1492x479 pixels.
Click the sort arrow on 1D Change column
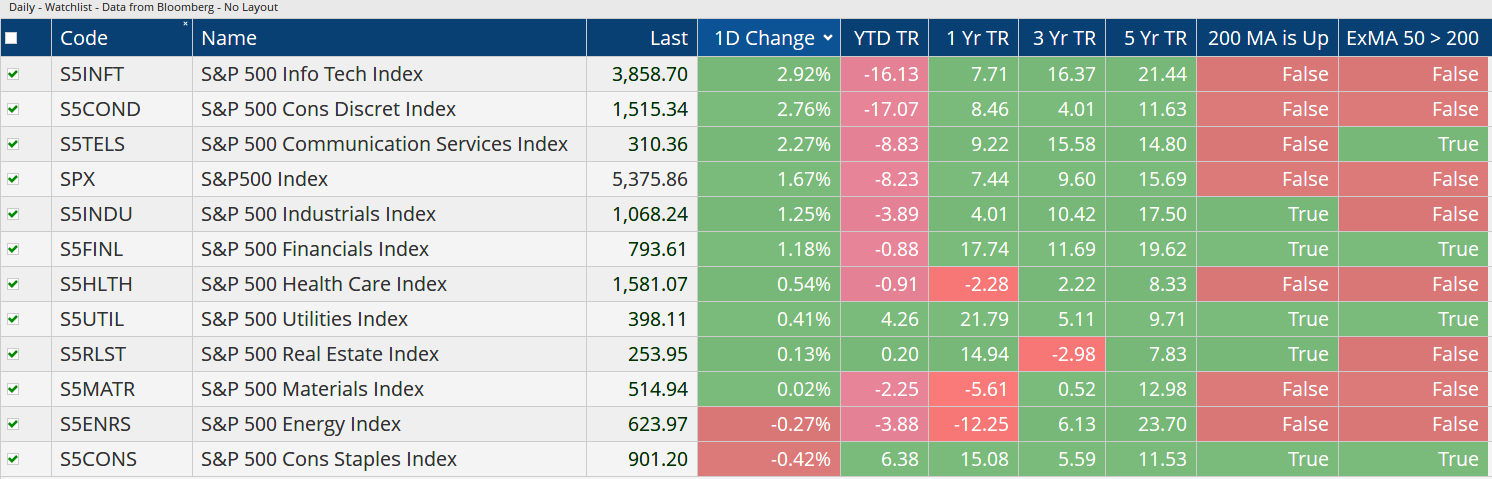tap(827, 39)
